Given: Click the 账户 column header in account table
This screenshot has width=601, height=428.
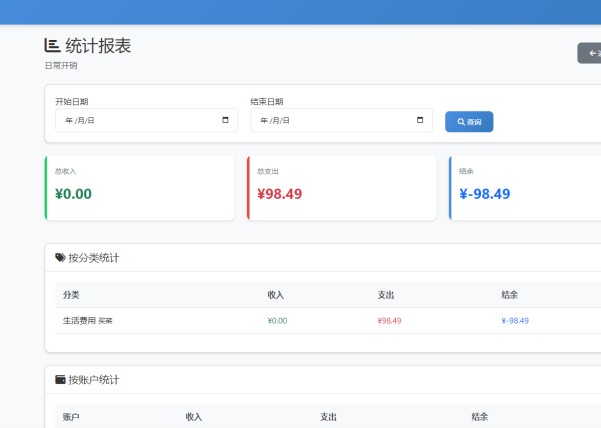Looking at the screenshot, I should pyautogui.click(x=71, y=417).
